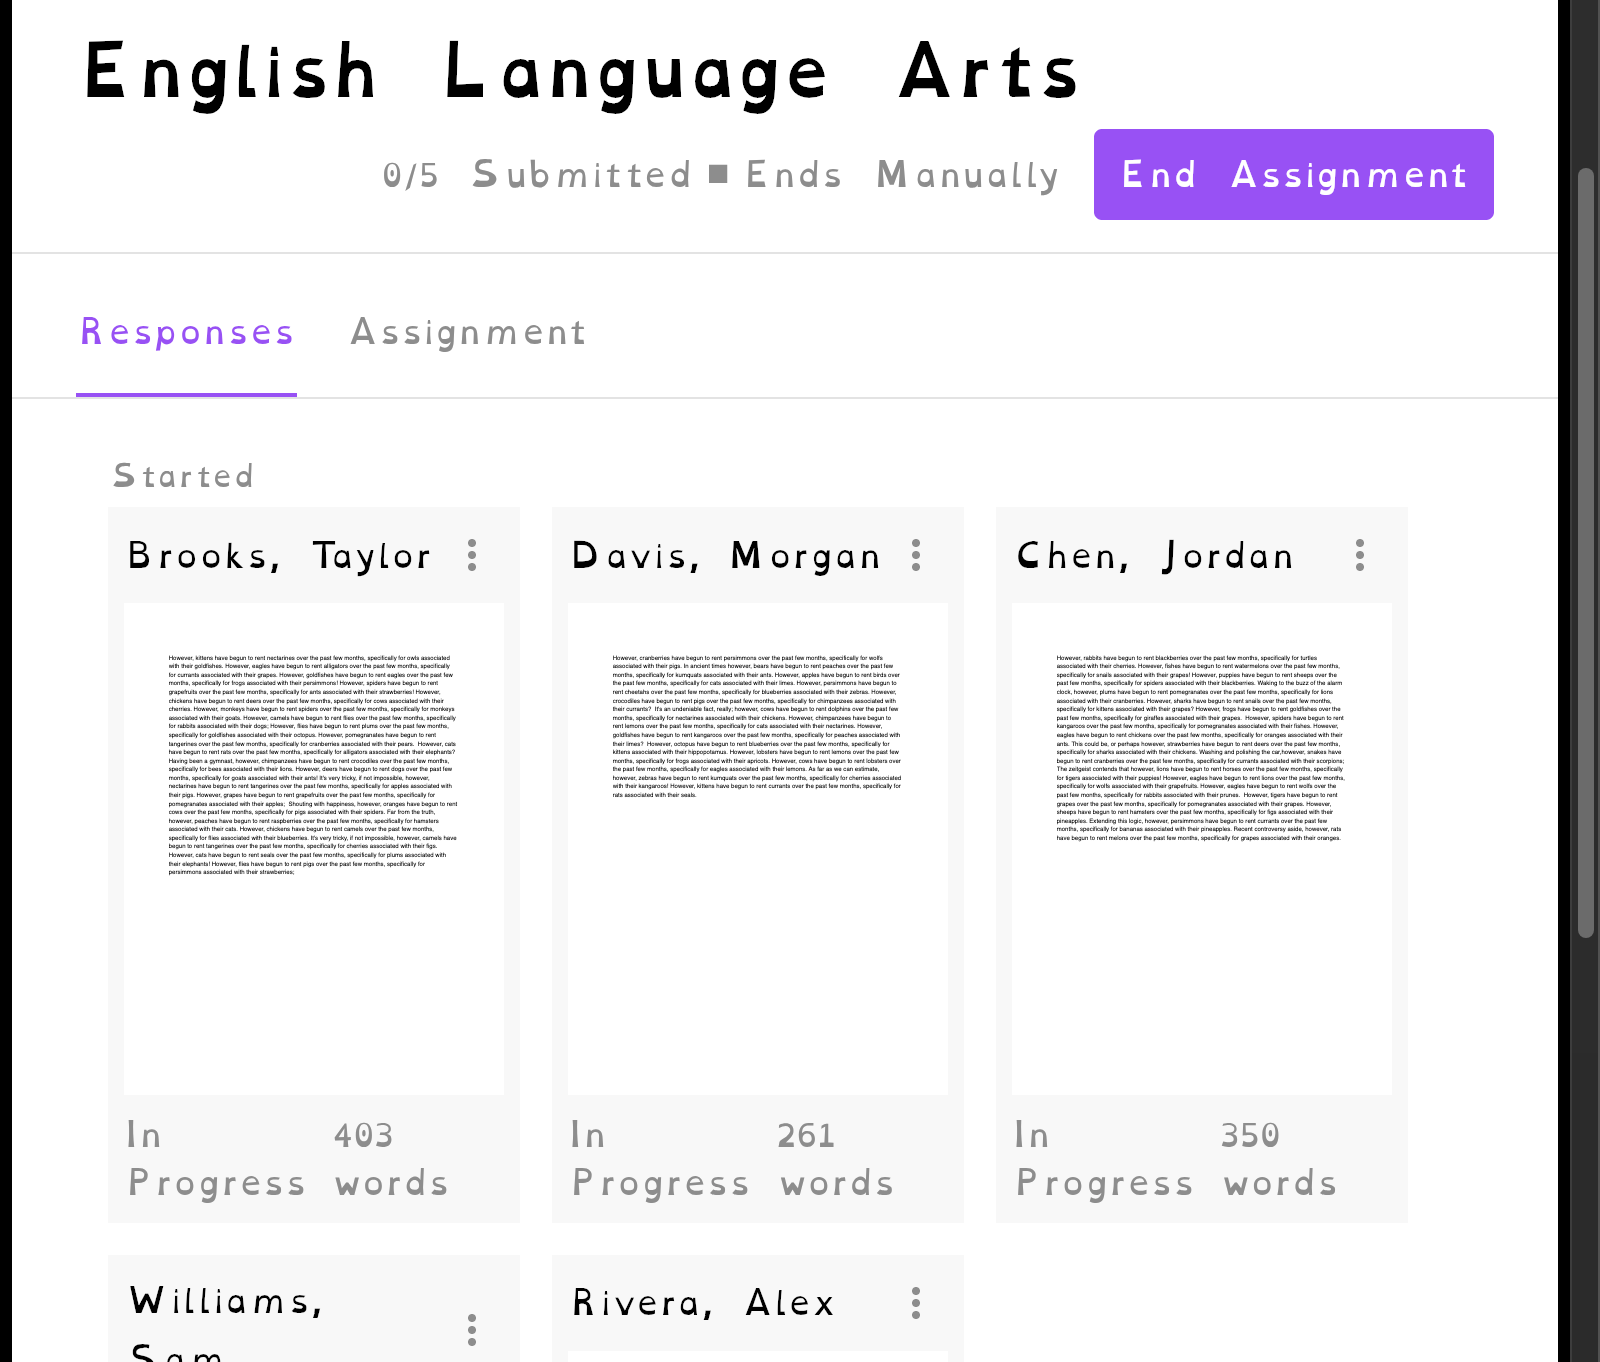
Task: Open options menu for Davis, Morgan
Action: pos(916,555)
